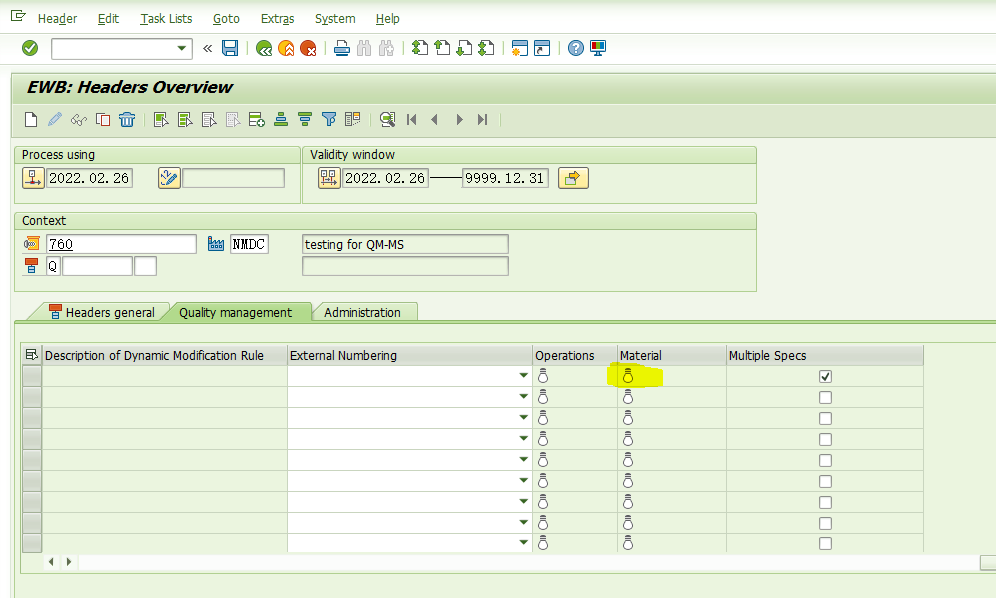
Task: Click the table scroll right arrow
Action: pyautogui.click(x=69, y=562)
